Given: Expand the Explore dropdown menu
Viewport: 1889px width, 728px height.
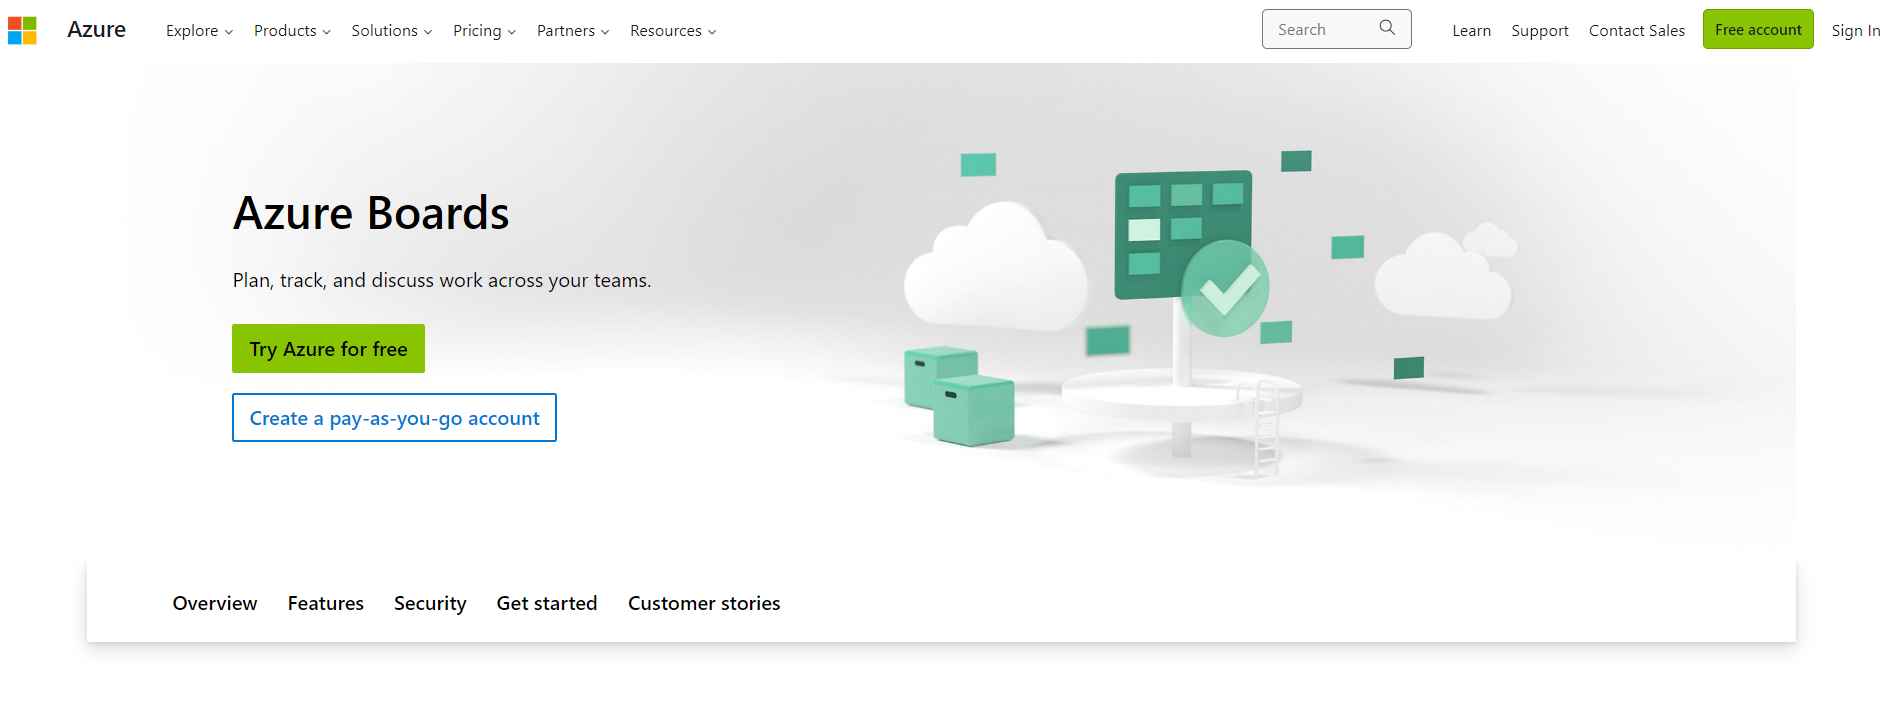Looking at the screenshot, I should tap(199, 31).
